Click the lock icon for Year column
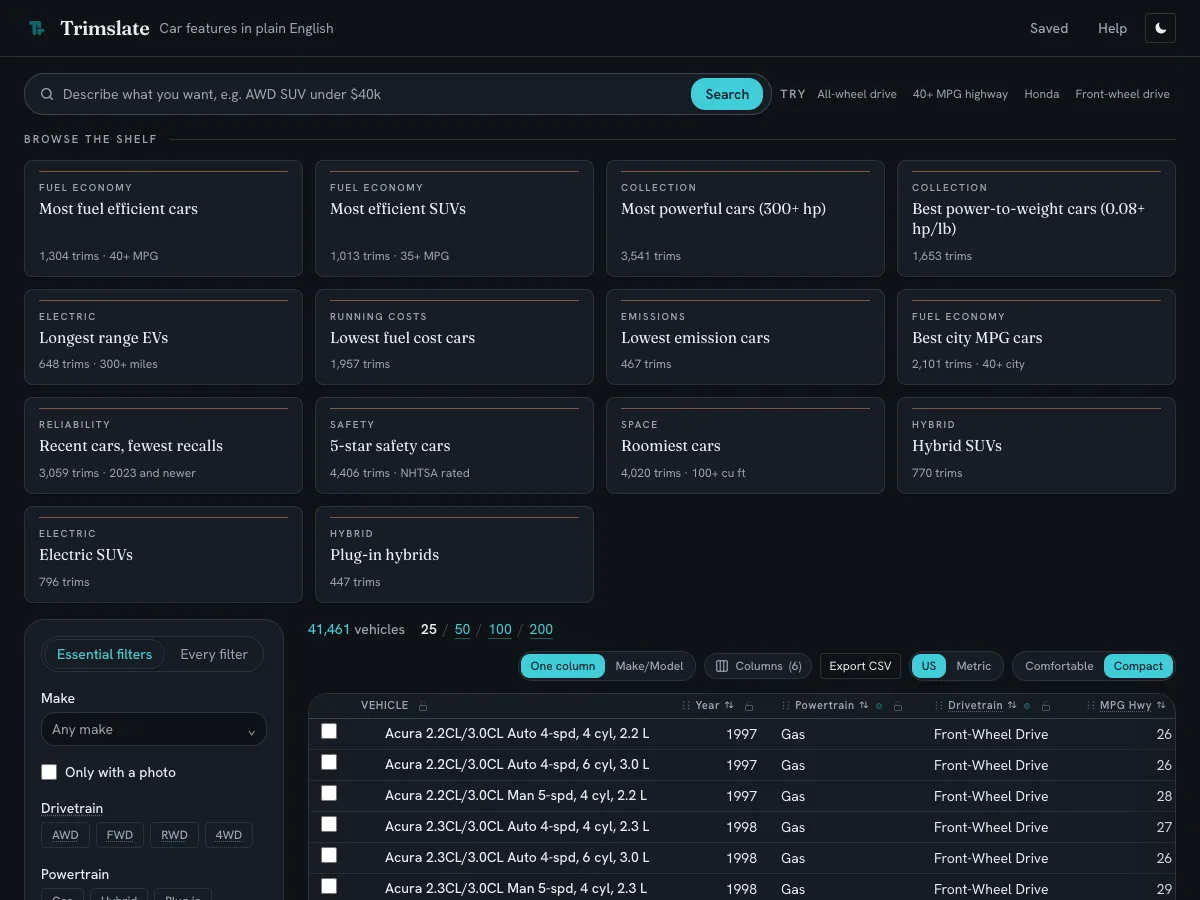 [749, 706]
